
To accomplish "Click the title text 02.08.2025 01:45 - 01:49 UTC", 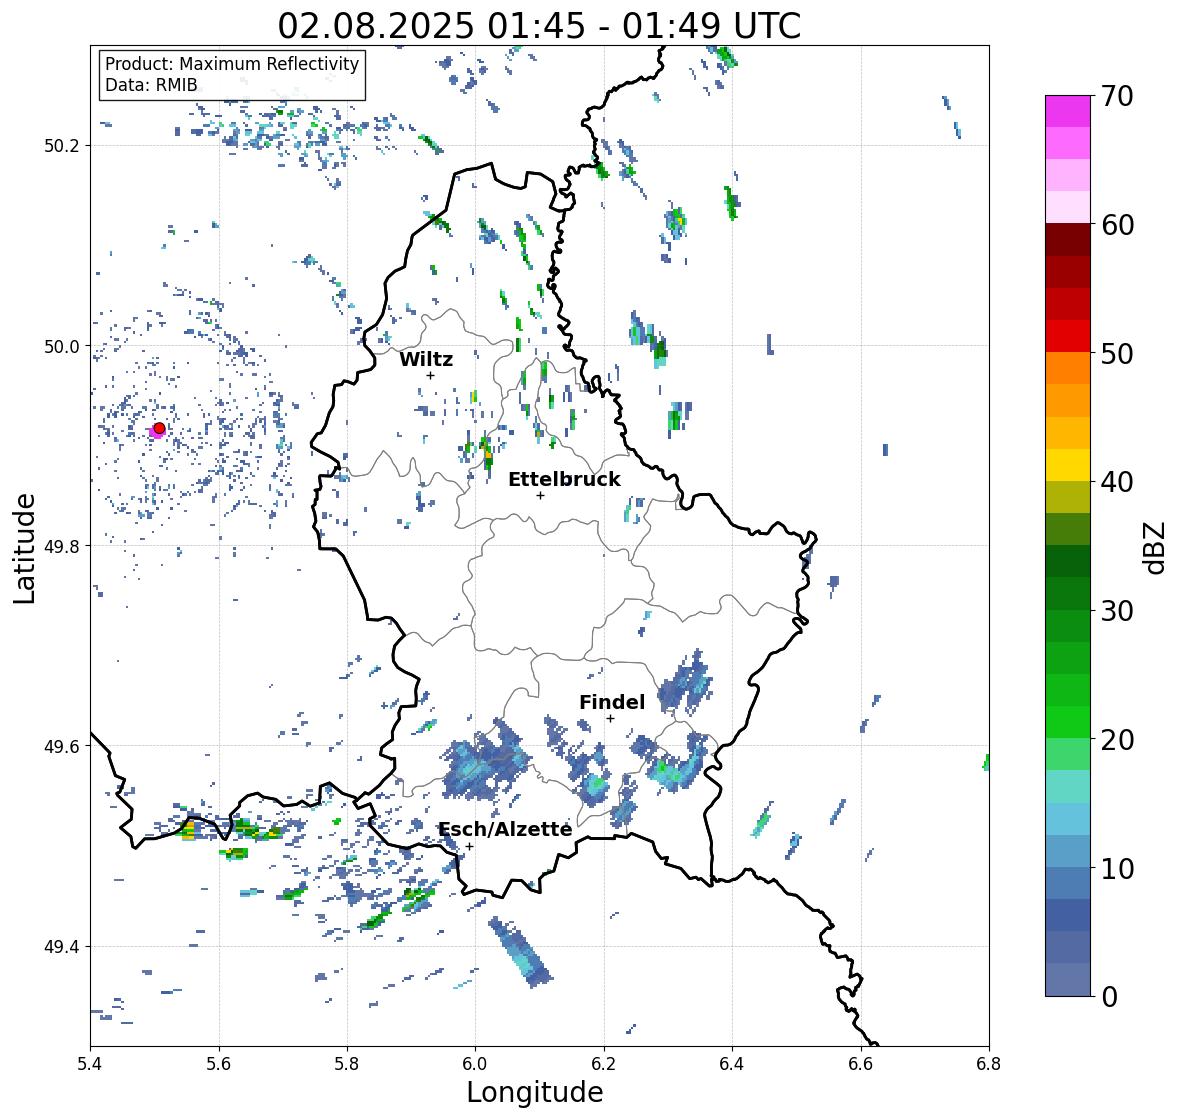I will [539, 26].
